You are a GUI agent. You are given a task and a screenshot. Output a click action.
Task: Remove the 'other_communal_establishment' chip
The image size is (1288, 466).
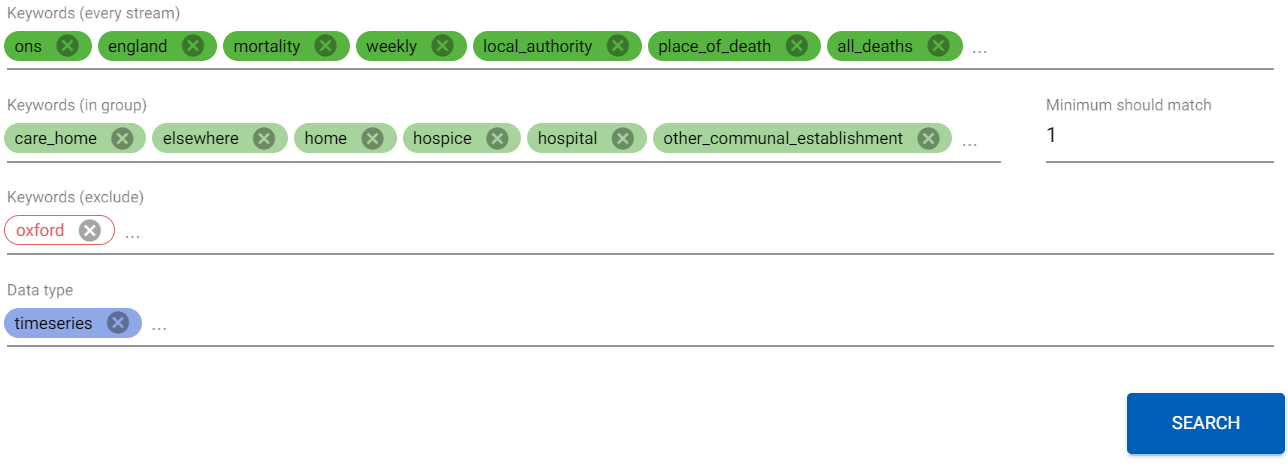[928, 138]
